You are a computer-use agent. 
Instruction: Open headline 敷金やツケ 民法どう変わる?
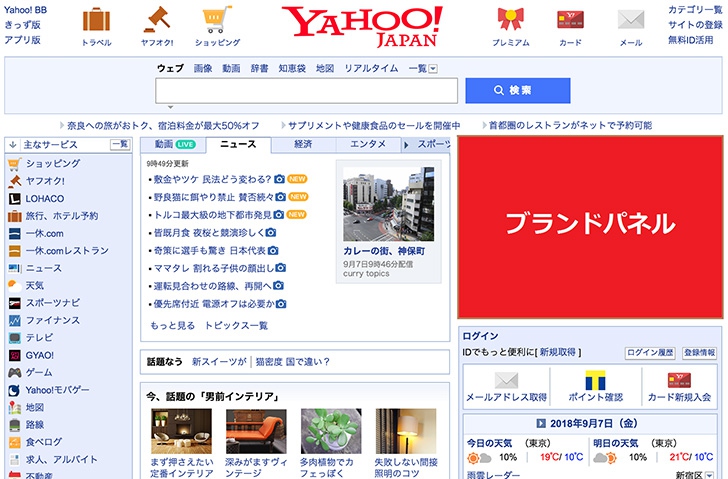[x=212, y=179]
